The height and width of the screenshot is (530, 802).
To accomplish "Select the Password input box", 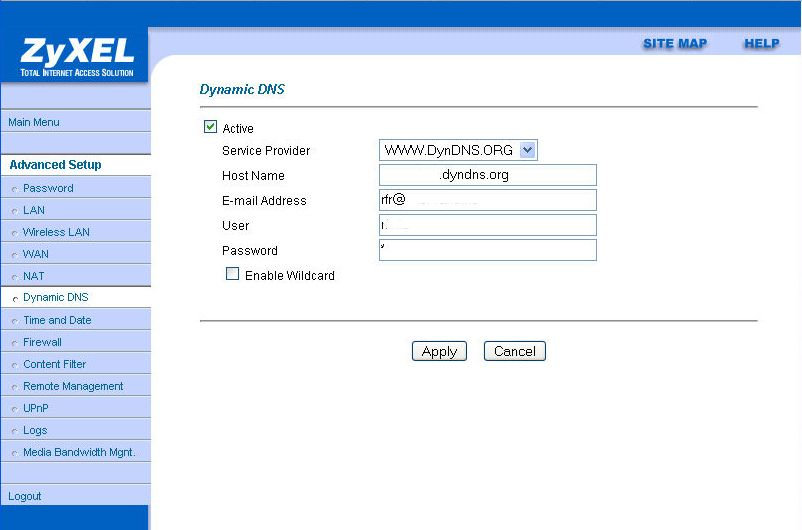I will tap(487, 250).
